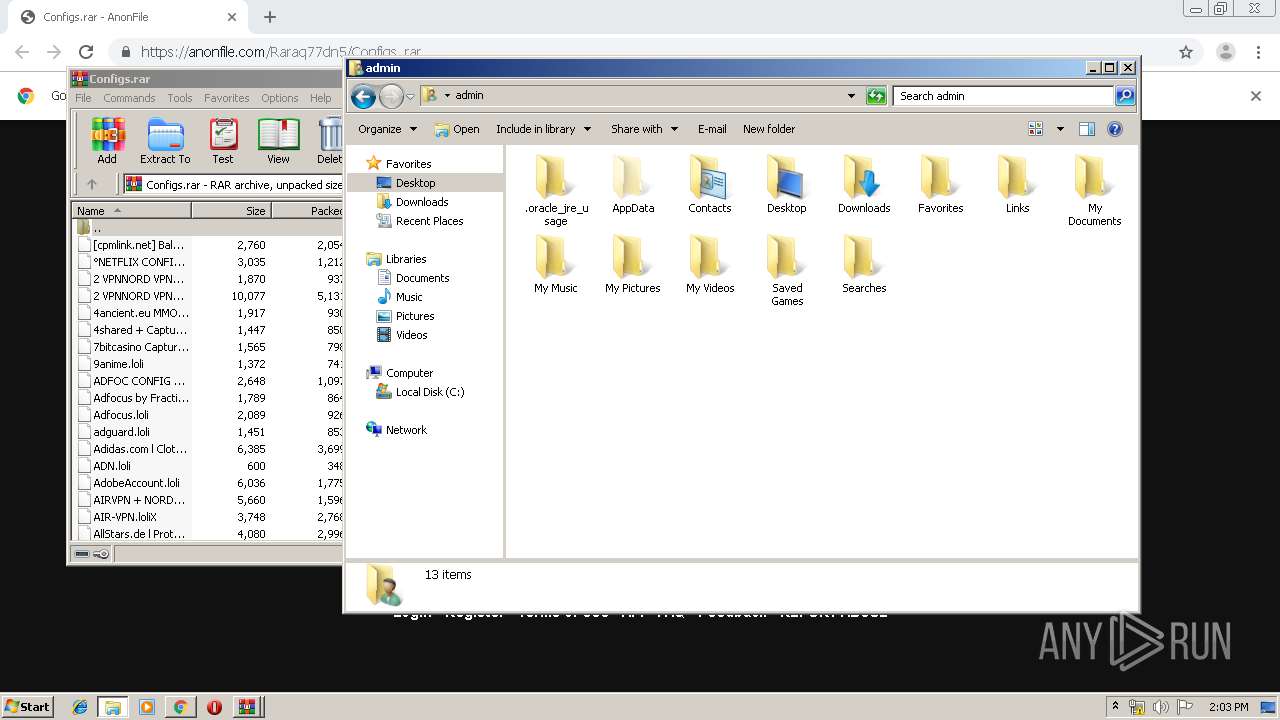Select Network in navigation pane
Image resolution: width=1280 pixels, height=720 pixels.
(406, 430)
